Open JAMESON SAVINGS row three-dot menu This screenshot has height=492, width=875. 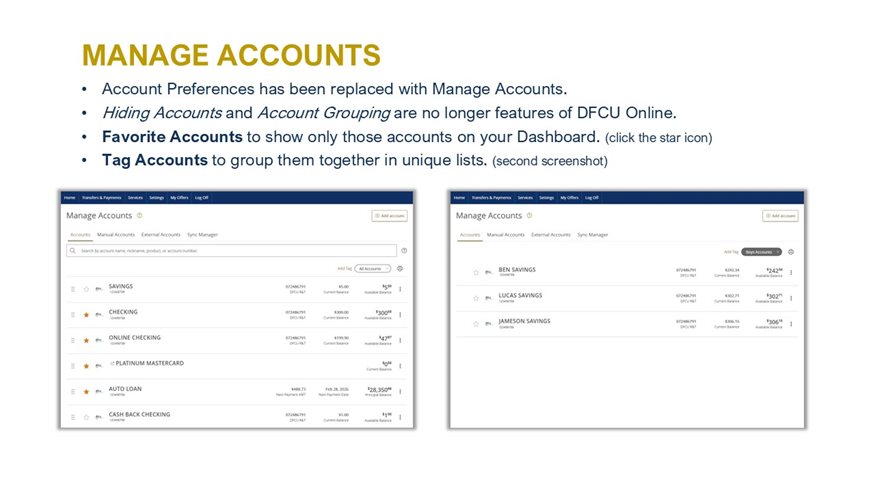click(x=791, y=324)
